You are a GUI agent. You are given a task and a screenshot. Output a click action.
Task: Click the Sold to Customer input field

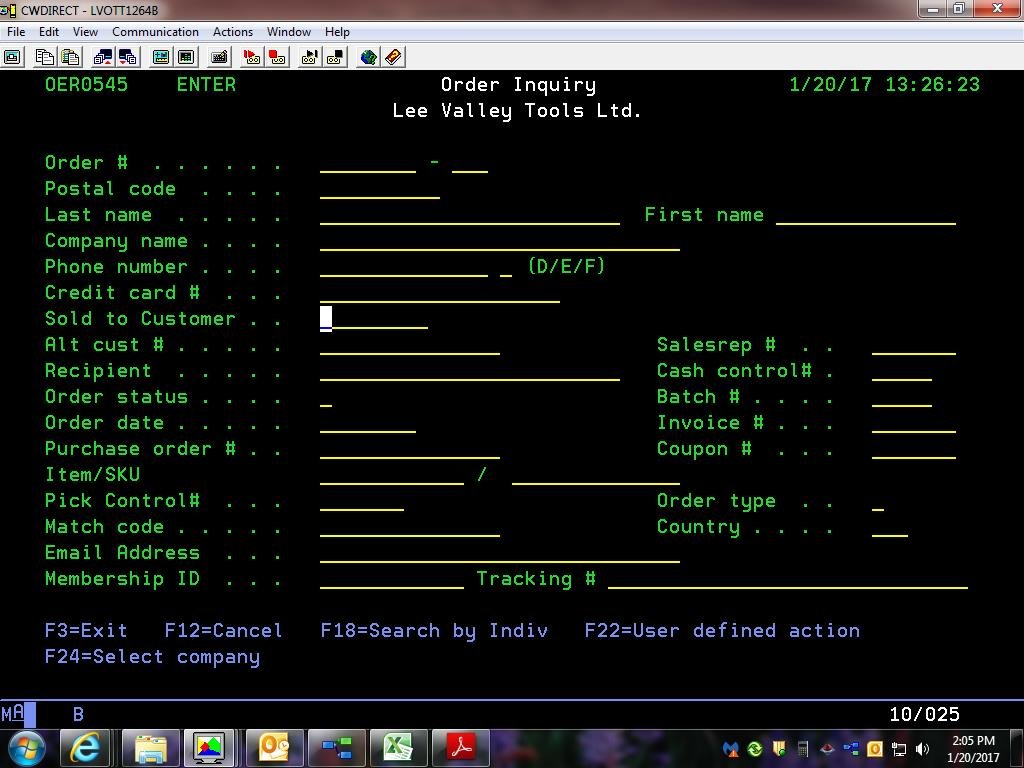[x=374, y=319]
